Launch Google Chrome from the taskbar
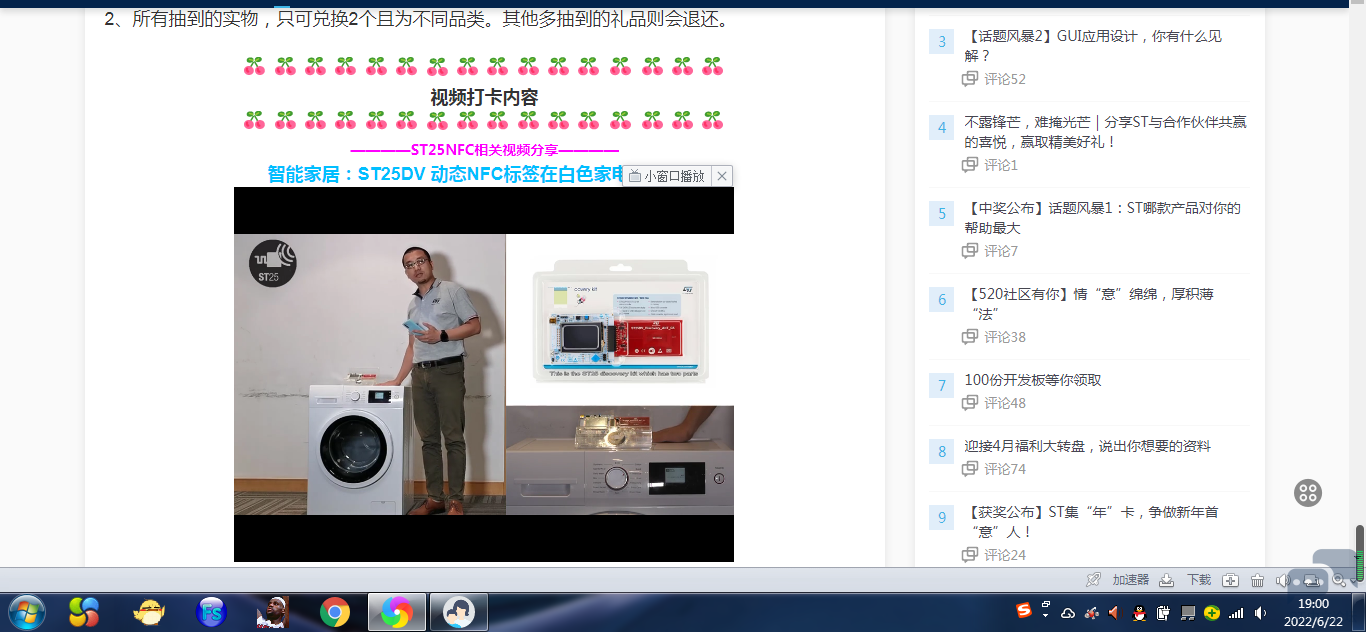The image size is (1366, 632). coord(335,611)
